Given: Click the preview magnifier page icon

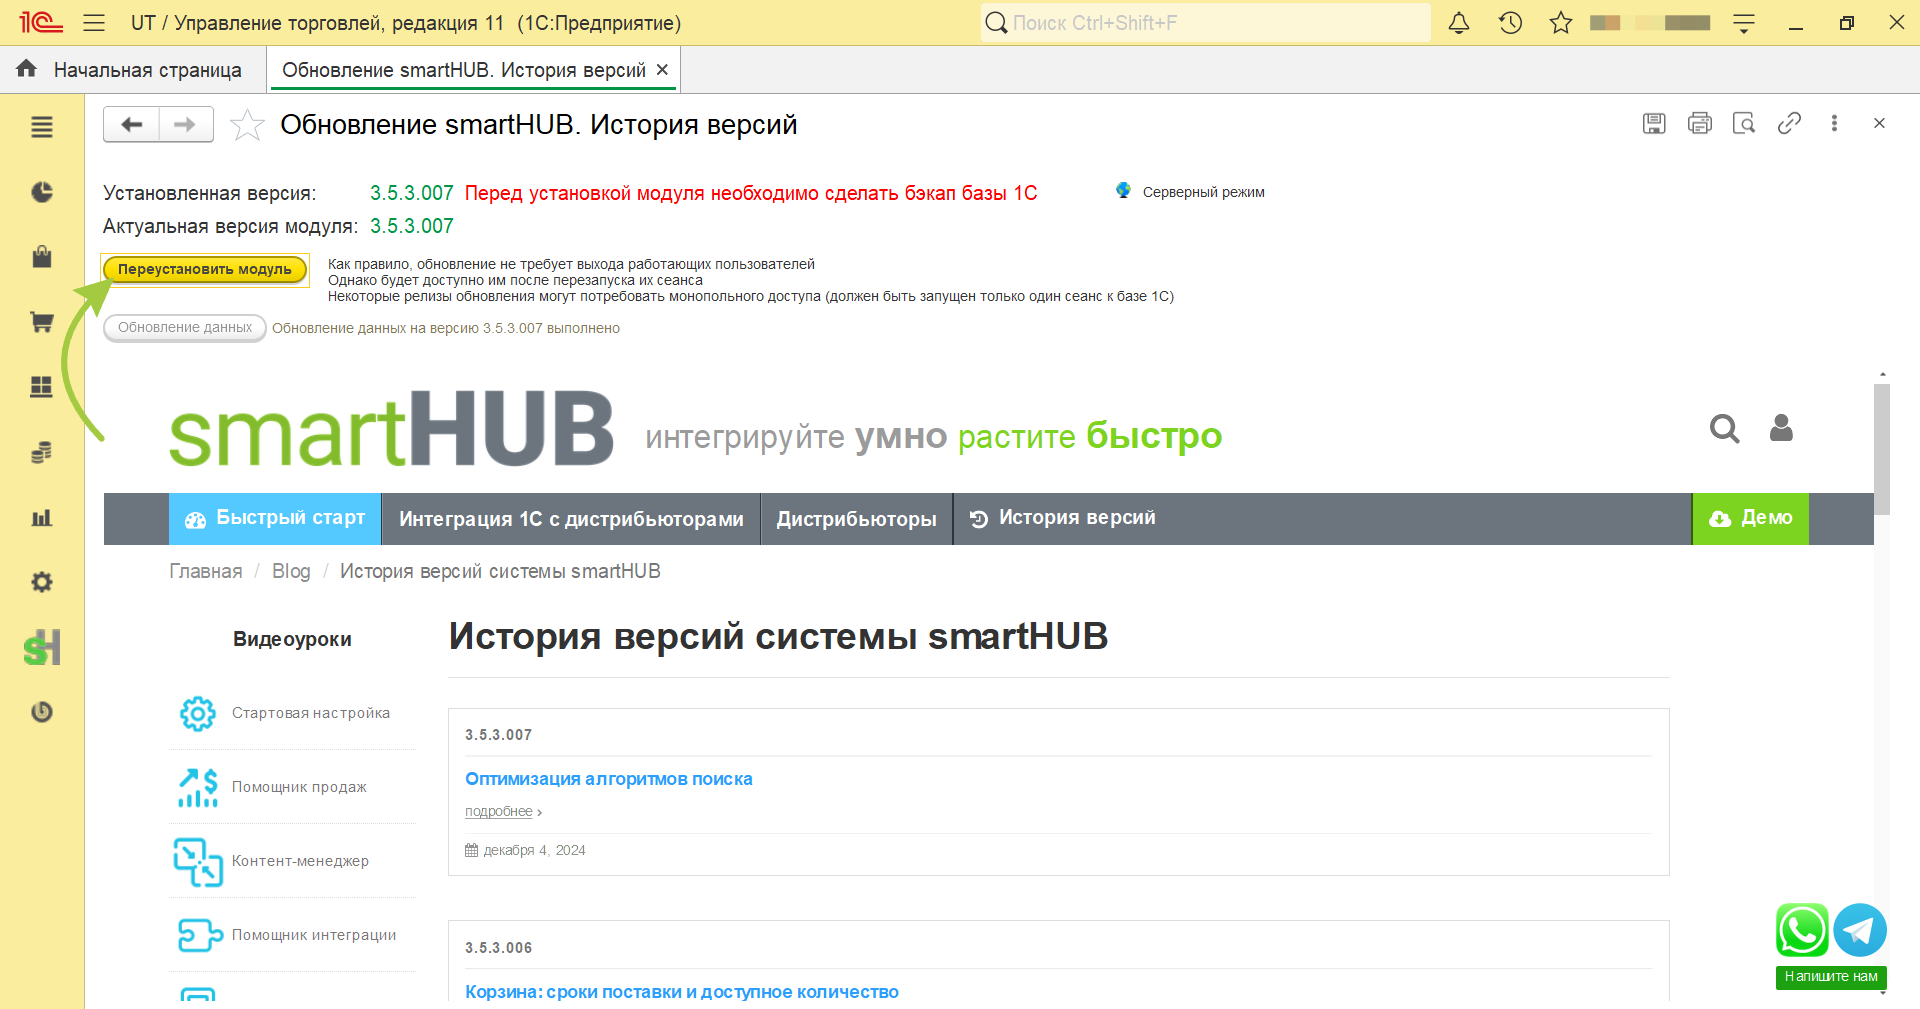Looking at the screenshot, I should (x=1744, y=123).
